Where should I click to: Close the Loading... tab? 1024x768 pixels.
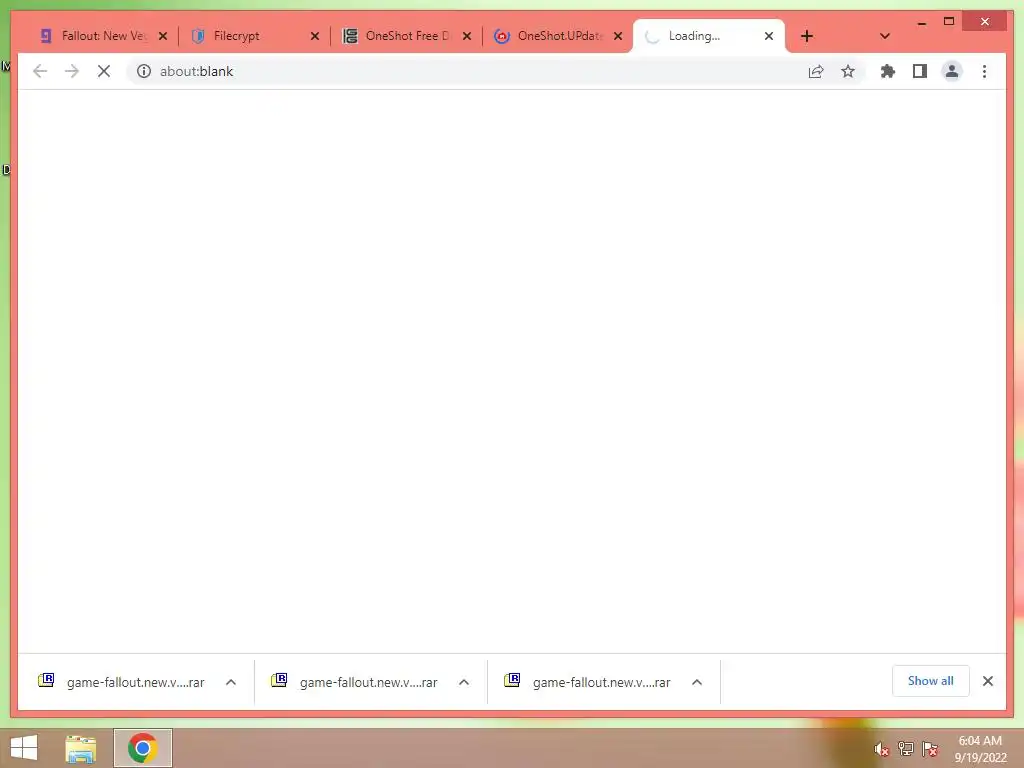point(769,36)
